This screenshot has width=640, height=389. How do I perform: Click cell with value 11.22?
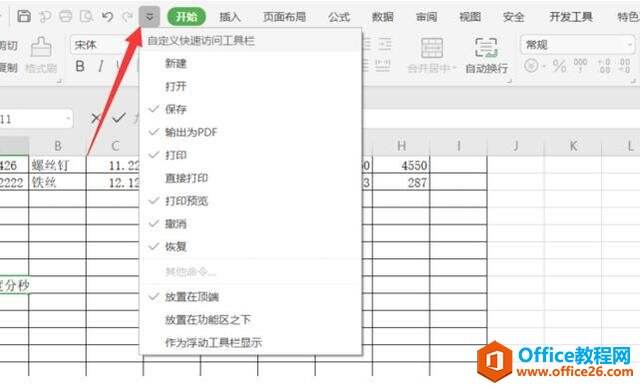(113, 165)
